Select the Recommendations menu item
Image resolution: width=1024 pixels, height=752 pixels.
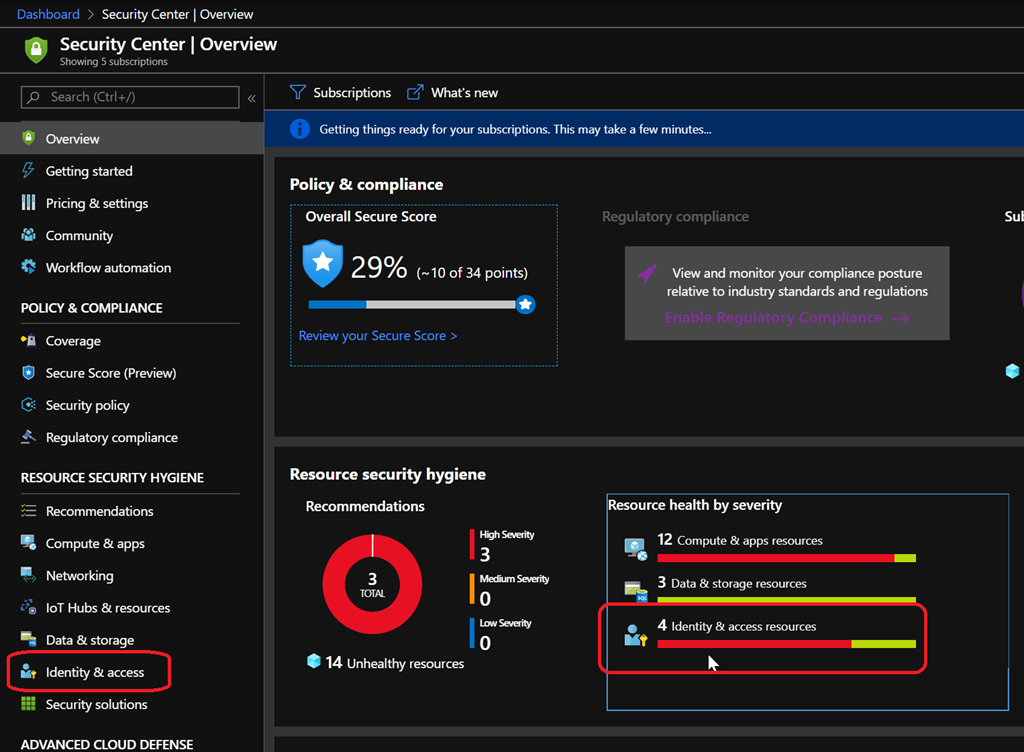(99, 511)
